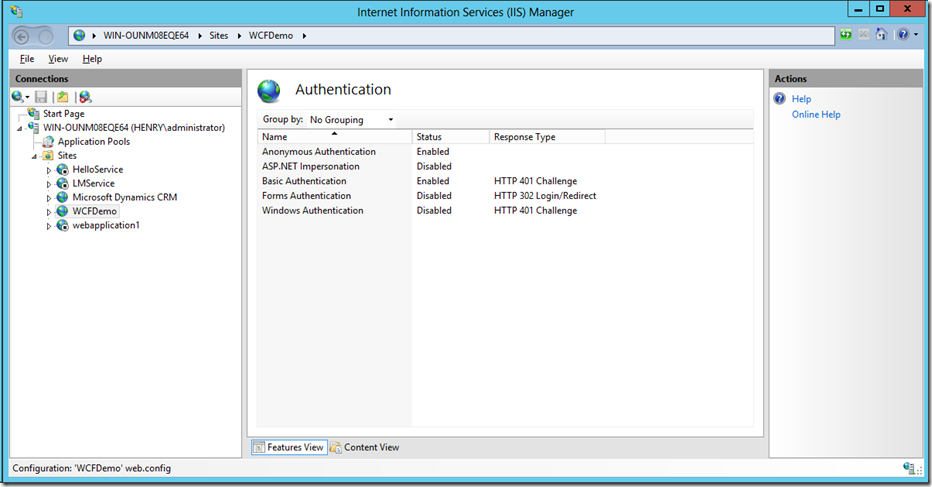Click the globe icon in the address breadcrumb

coord(79,36)
